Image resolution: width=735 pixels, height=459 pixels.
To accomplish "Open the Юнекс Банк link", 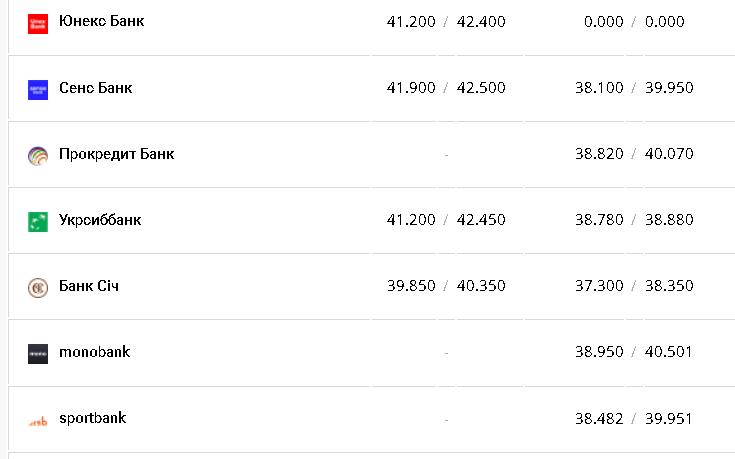I will click(x=101, y=21).
